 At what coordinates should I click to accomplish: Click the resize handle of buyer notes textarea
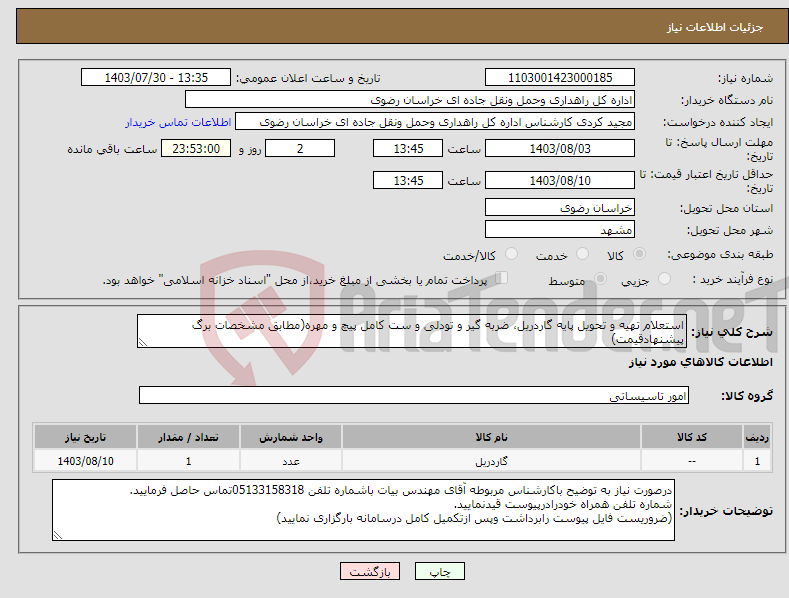click(58, 535)
